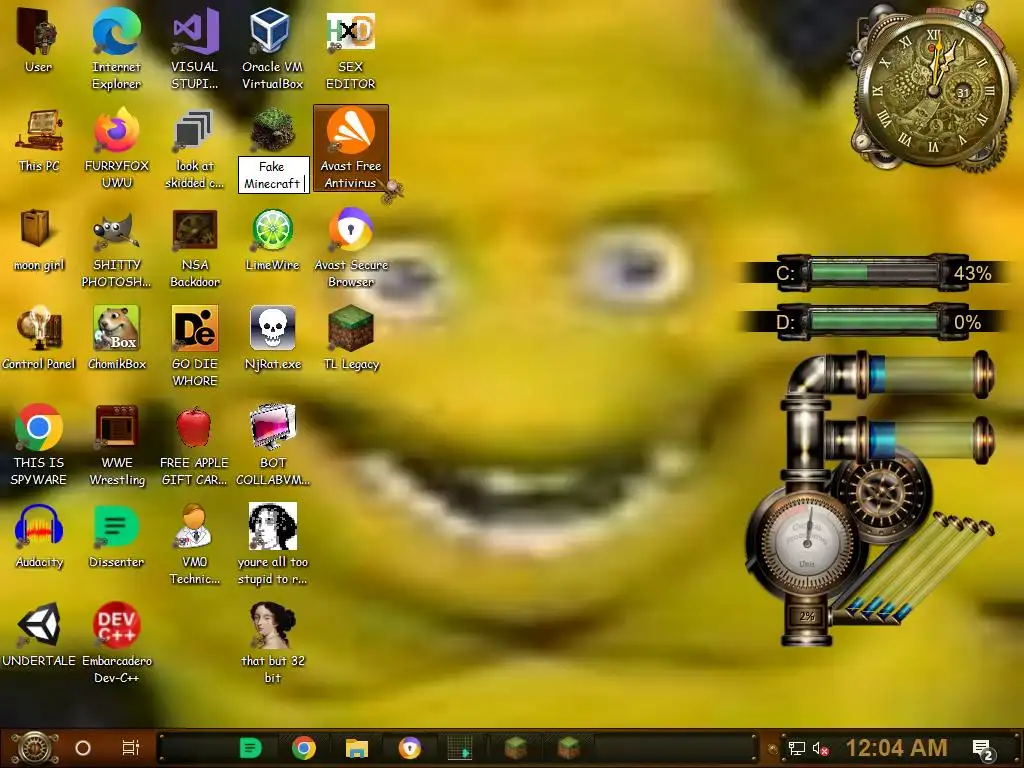Open Avast Secure Browser taskbar button
The width and height of the screenshot is (1024, 768).
[x=409, y=748]
